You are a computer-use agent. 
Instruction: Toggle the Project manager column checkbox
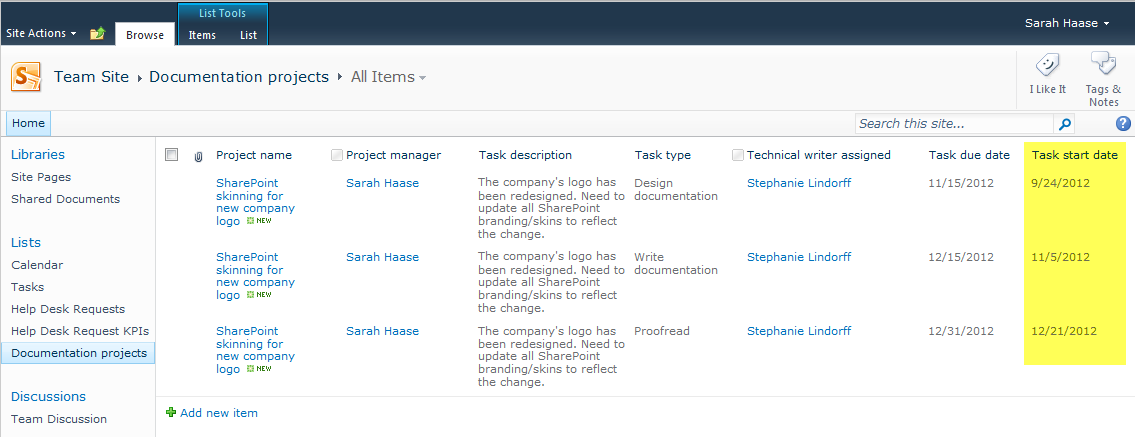[337, 155]
